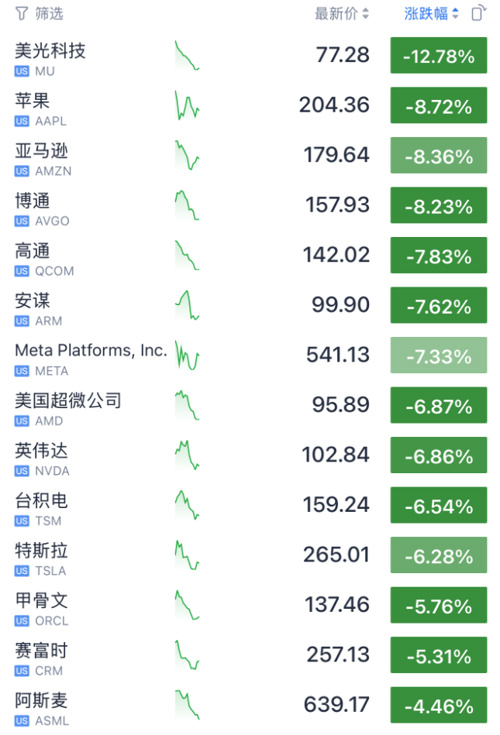The height and width of the screenshot is (735, 500).
Task: Select the 台积电 TSM entry
Action: coord(250,506)
